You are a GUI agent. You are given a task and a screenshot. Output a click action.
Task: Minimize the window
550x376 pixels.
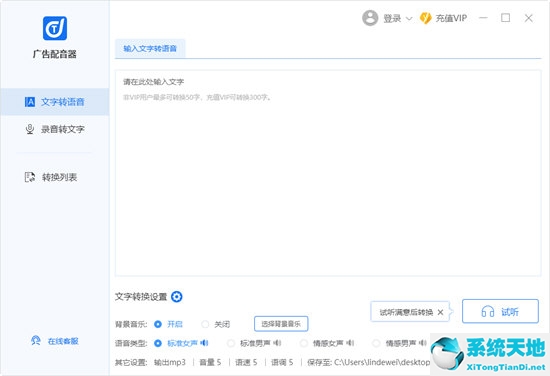pyautogui.click(x=483, y=18)
